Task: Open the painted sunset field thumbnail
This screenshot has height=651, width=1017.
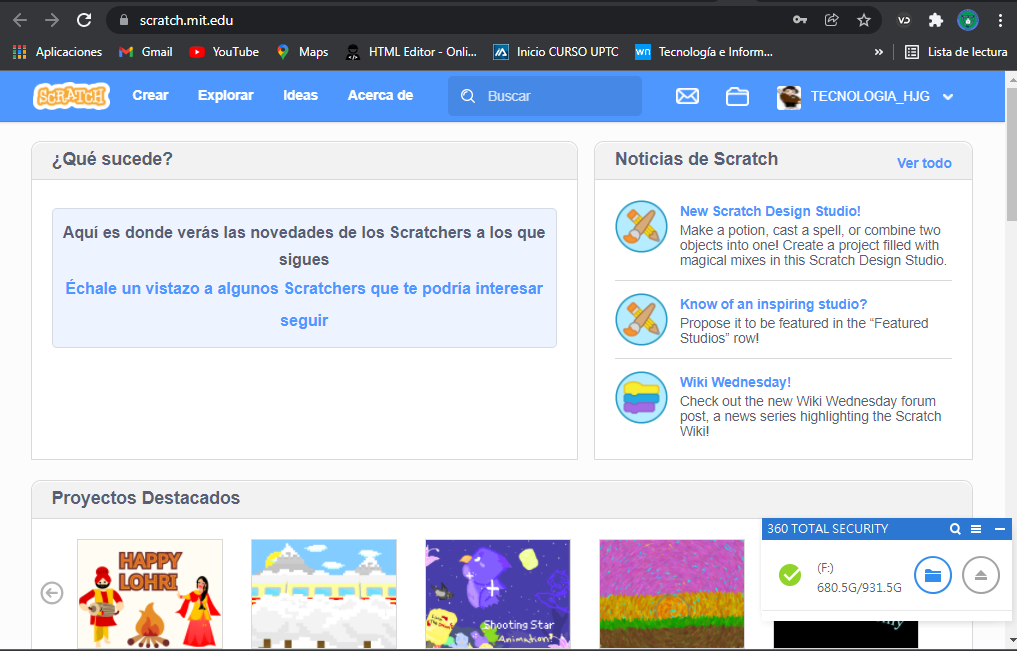Action: point(672,594)
